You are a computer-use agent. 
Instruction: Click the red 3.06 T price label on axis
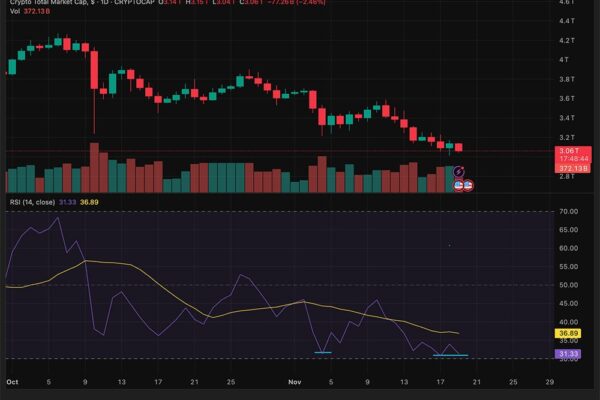566,150
